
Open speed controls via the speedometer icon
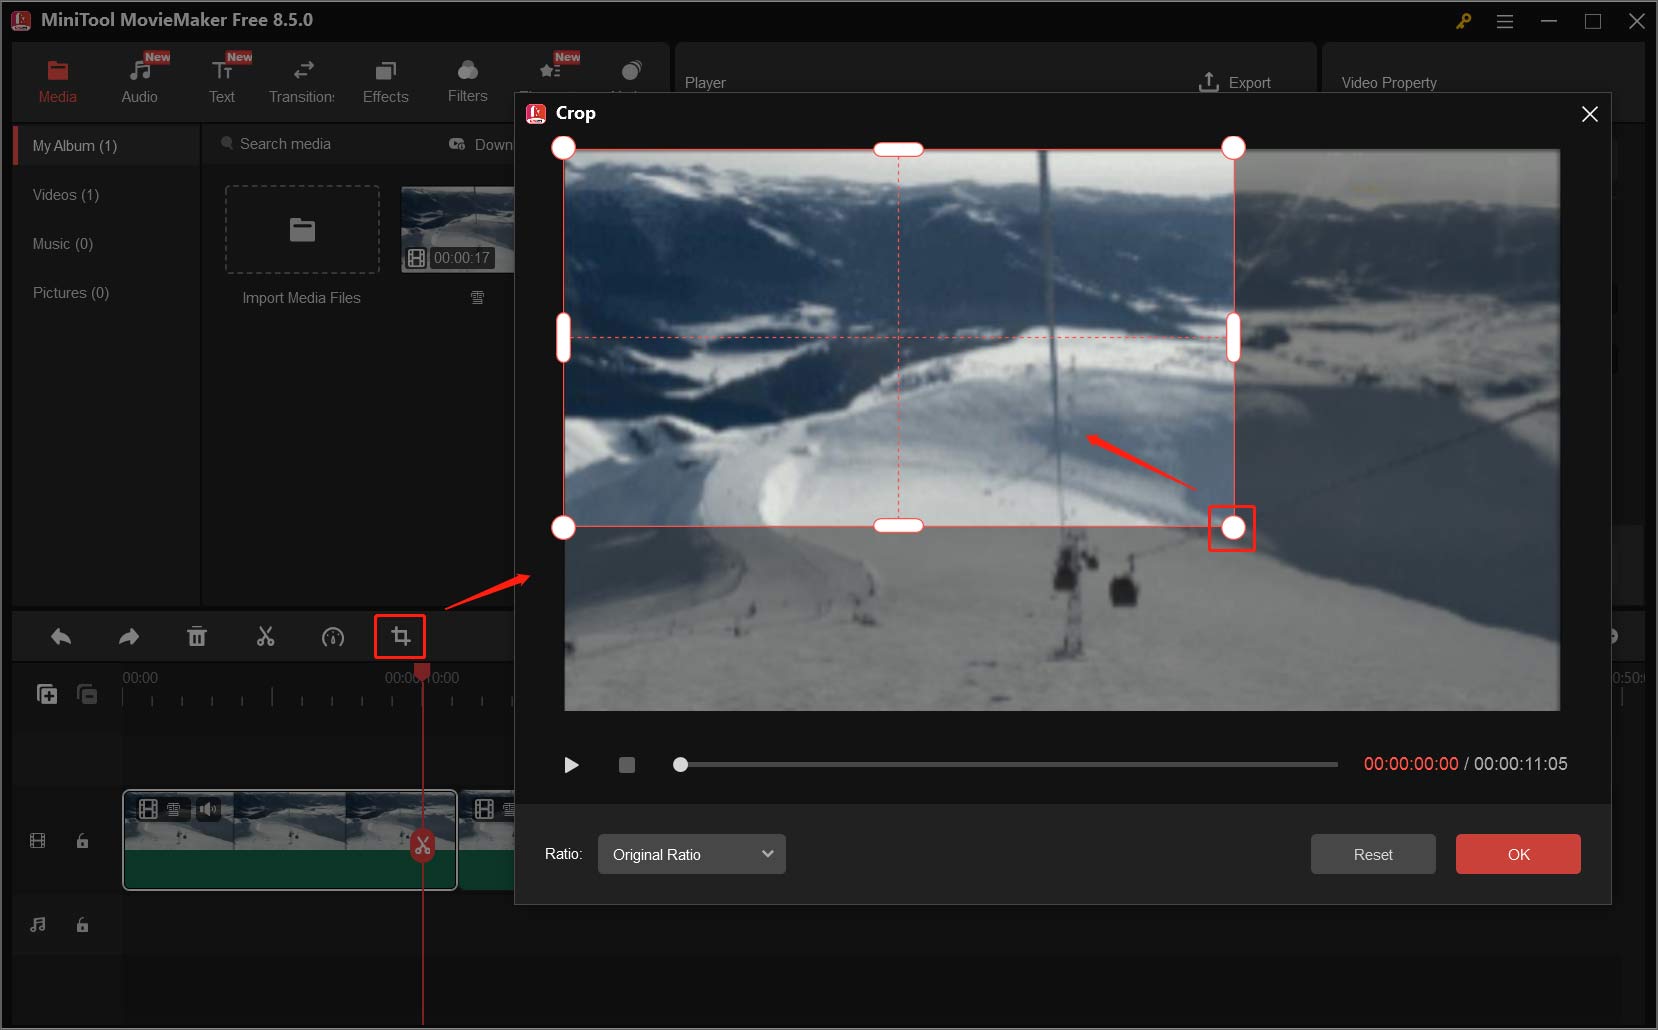333,636
